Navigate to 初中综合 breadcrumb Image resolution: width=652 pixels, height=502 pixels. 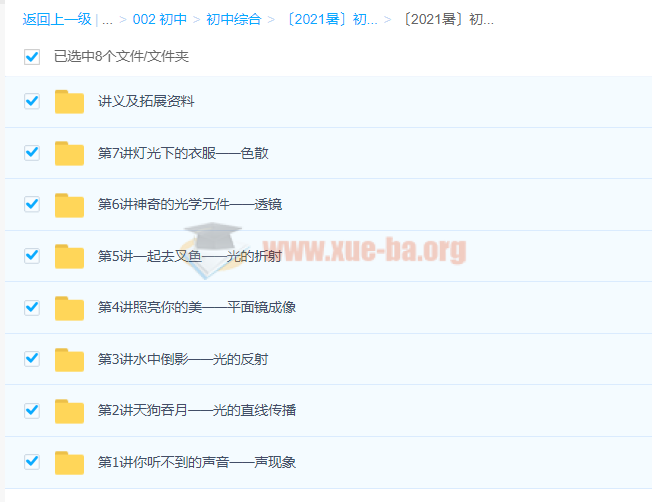[x=233, y=20]
